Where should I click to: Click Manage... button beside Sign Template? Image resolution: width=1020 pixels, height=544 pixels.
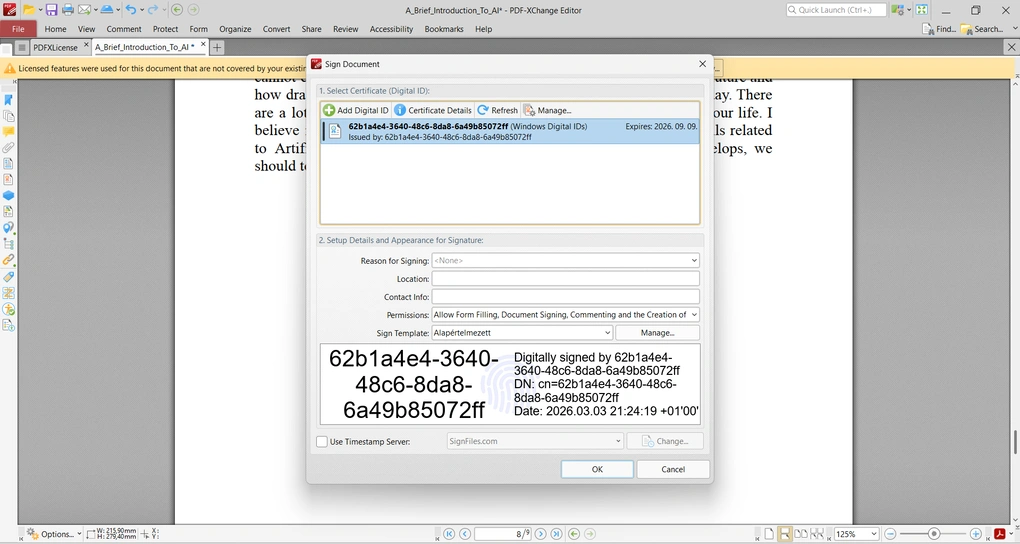click(657, 333)
